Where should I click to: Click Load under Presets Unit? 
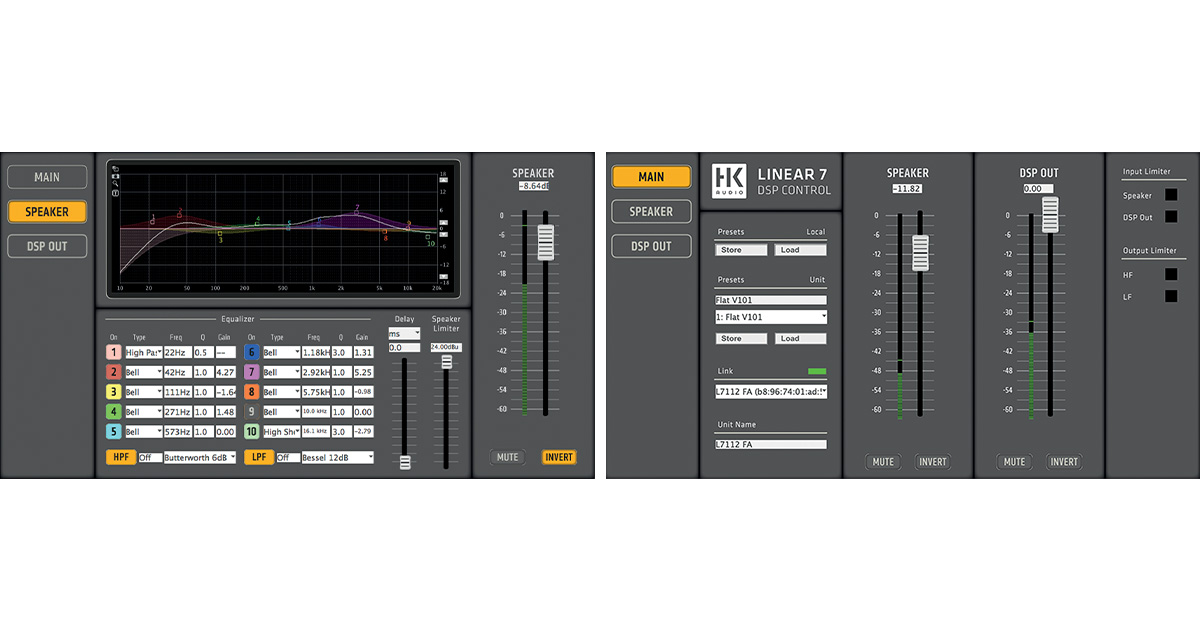(800, 338)
